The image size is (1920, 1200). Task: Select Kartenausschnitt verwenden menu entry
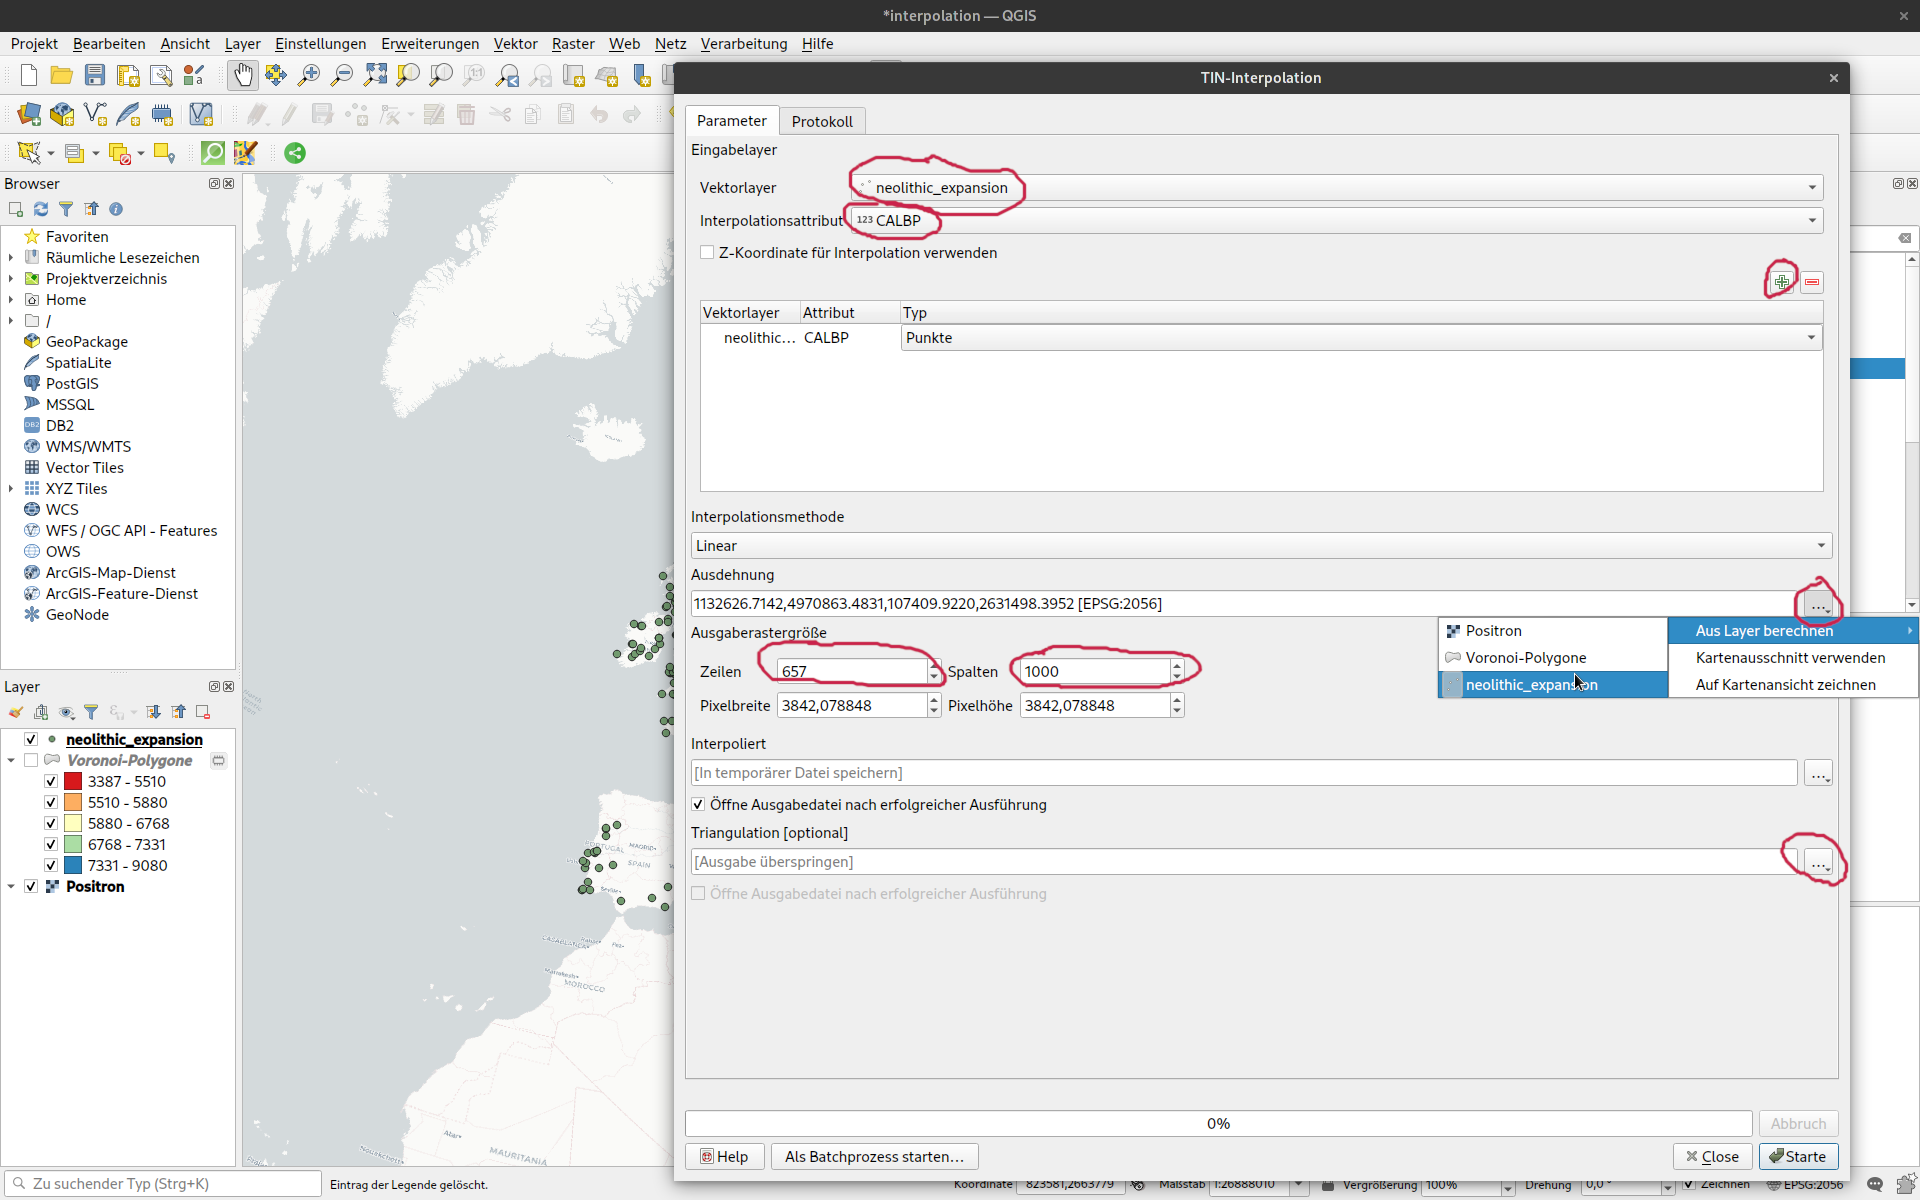(x=1790, y=658)
